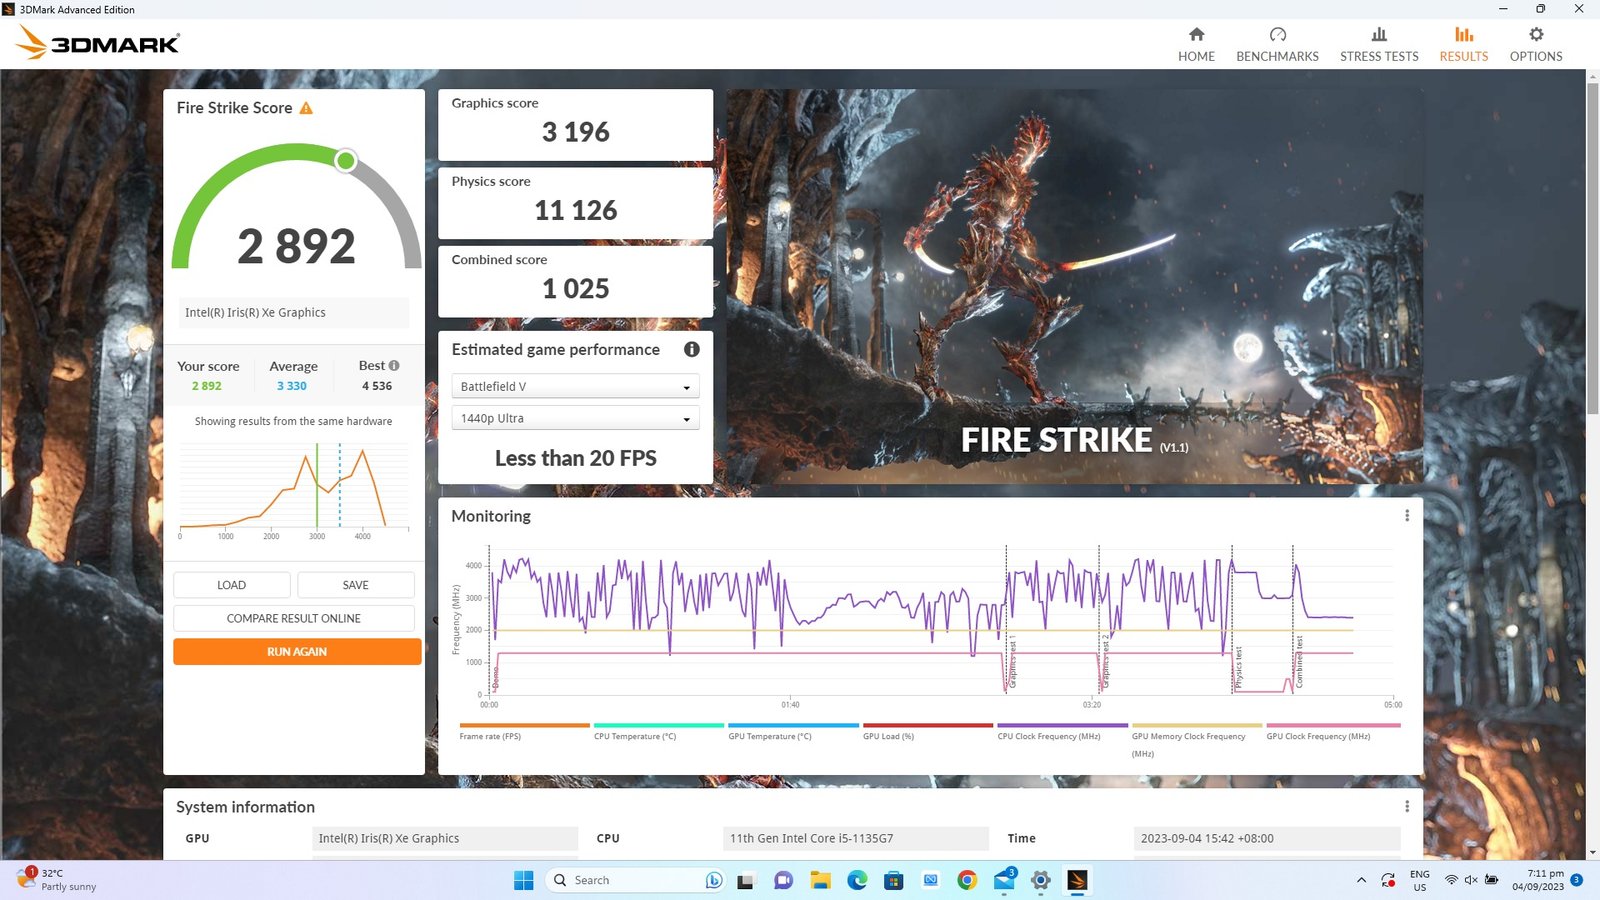
Task: Switch to the Benchmarks tab
Action: [x=1277, y=45]
